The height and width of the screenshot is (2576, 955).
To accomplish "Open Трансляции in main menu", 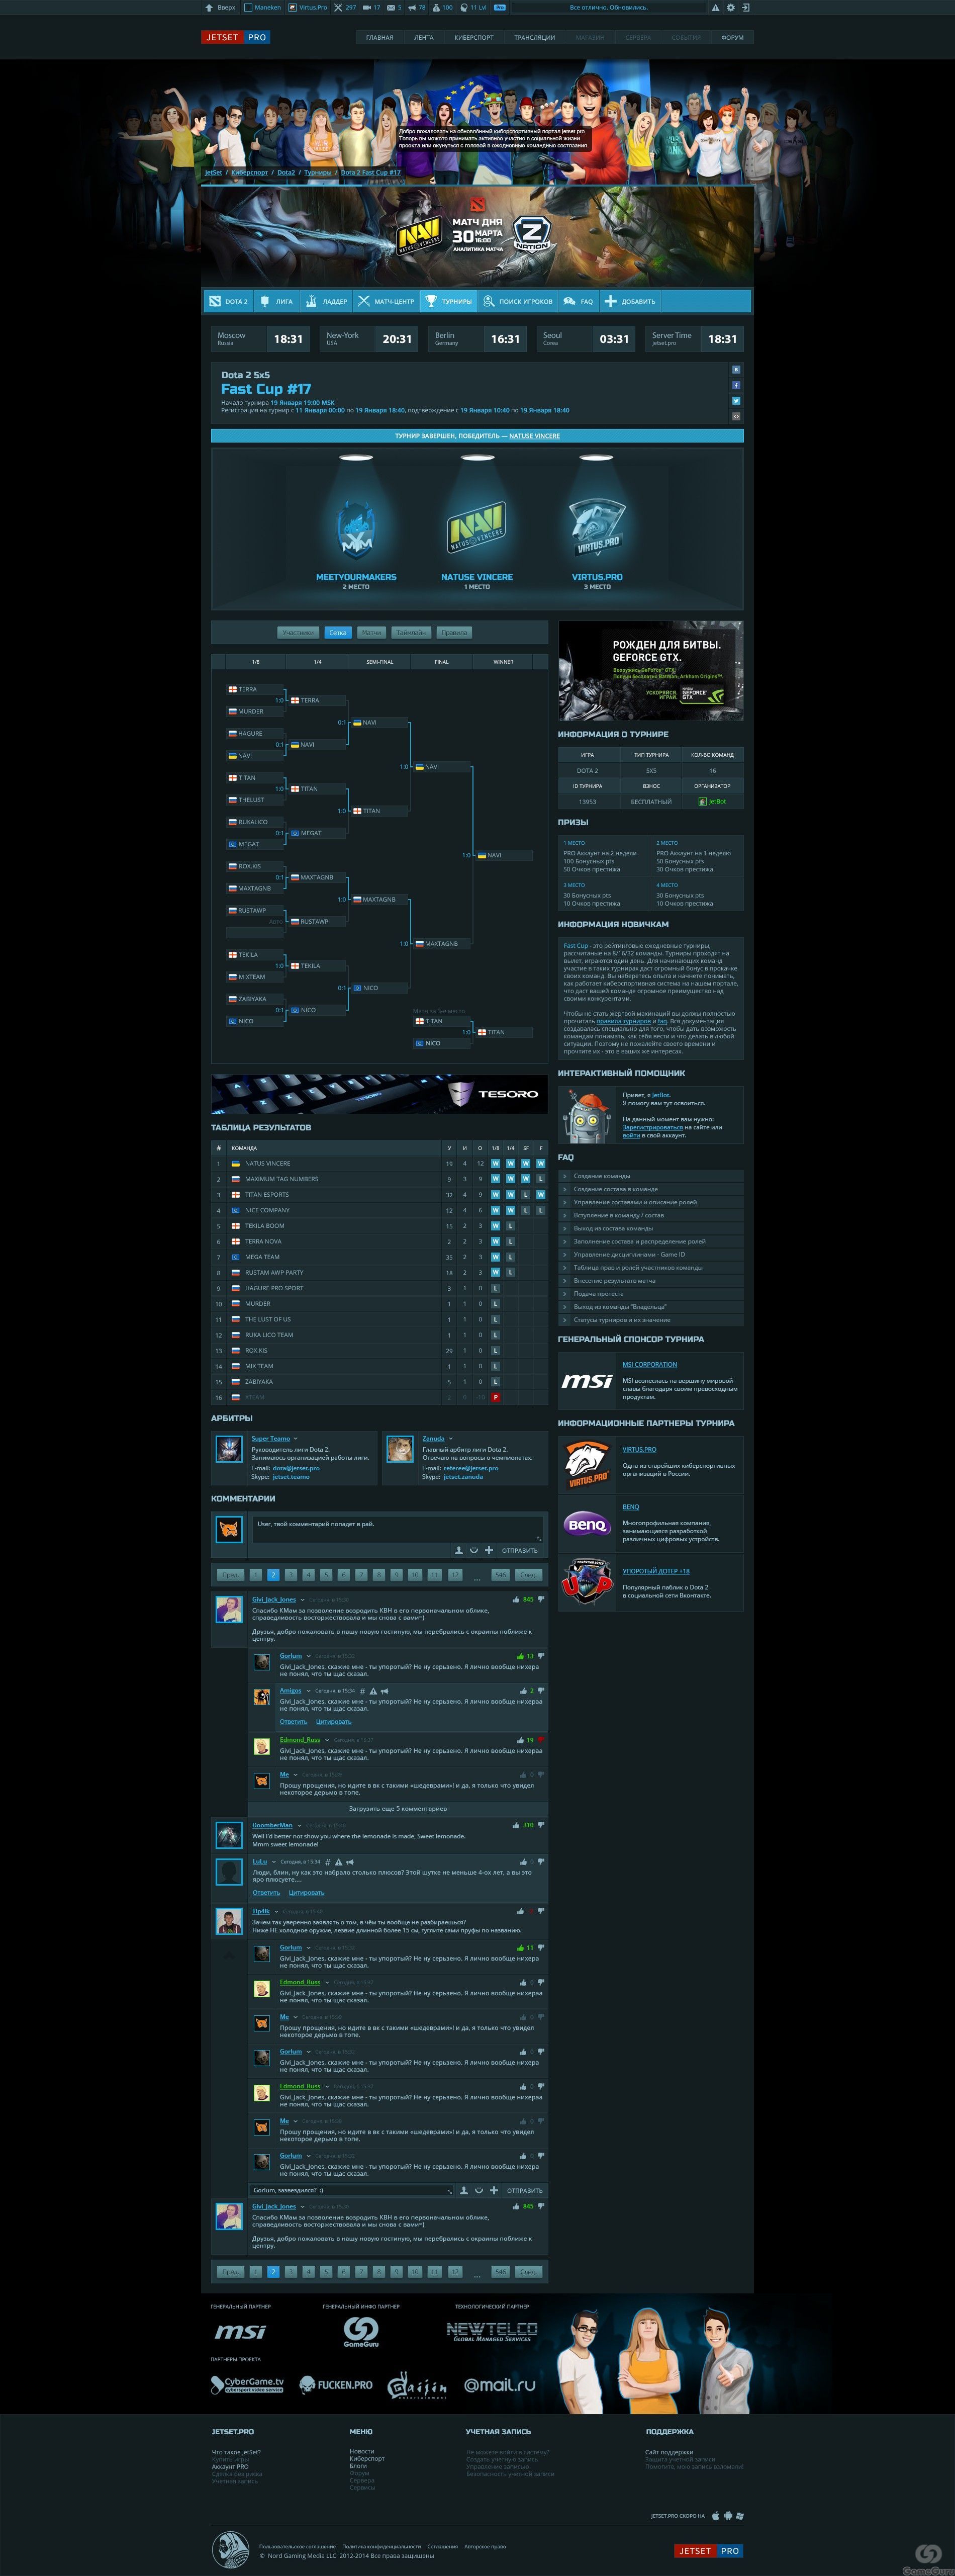I will pos(534,37).
